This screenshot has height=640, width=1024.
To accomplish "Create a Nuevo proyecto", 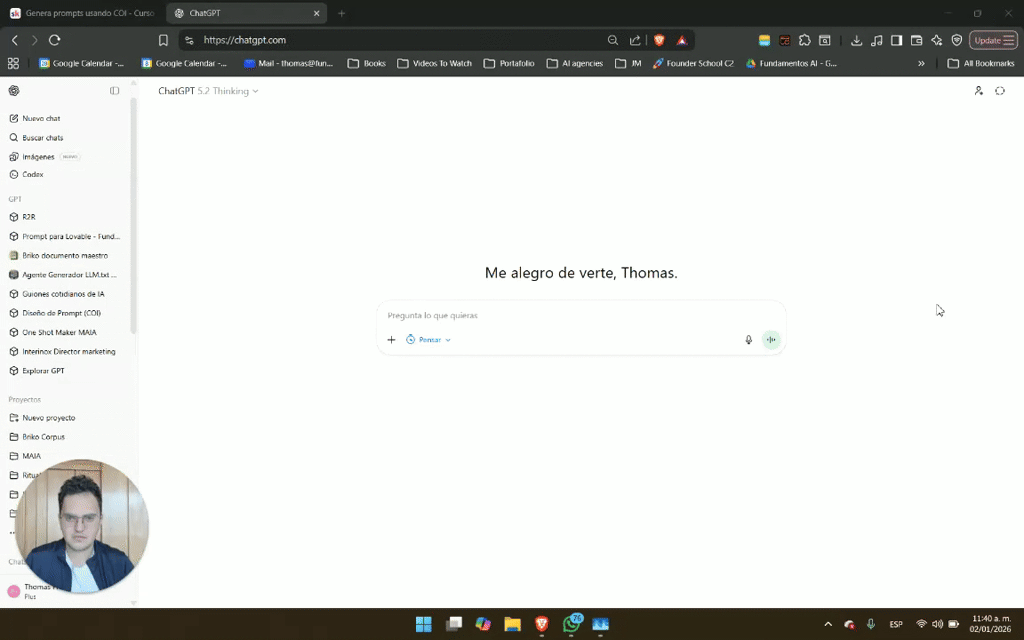I will [x=42, y=418].
